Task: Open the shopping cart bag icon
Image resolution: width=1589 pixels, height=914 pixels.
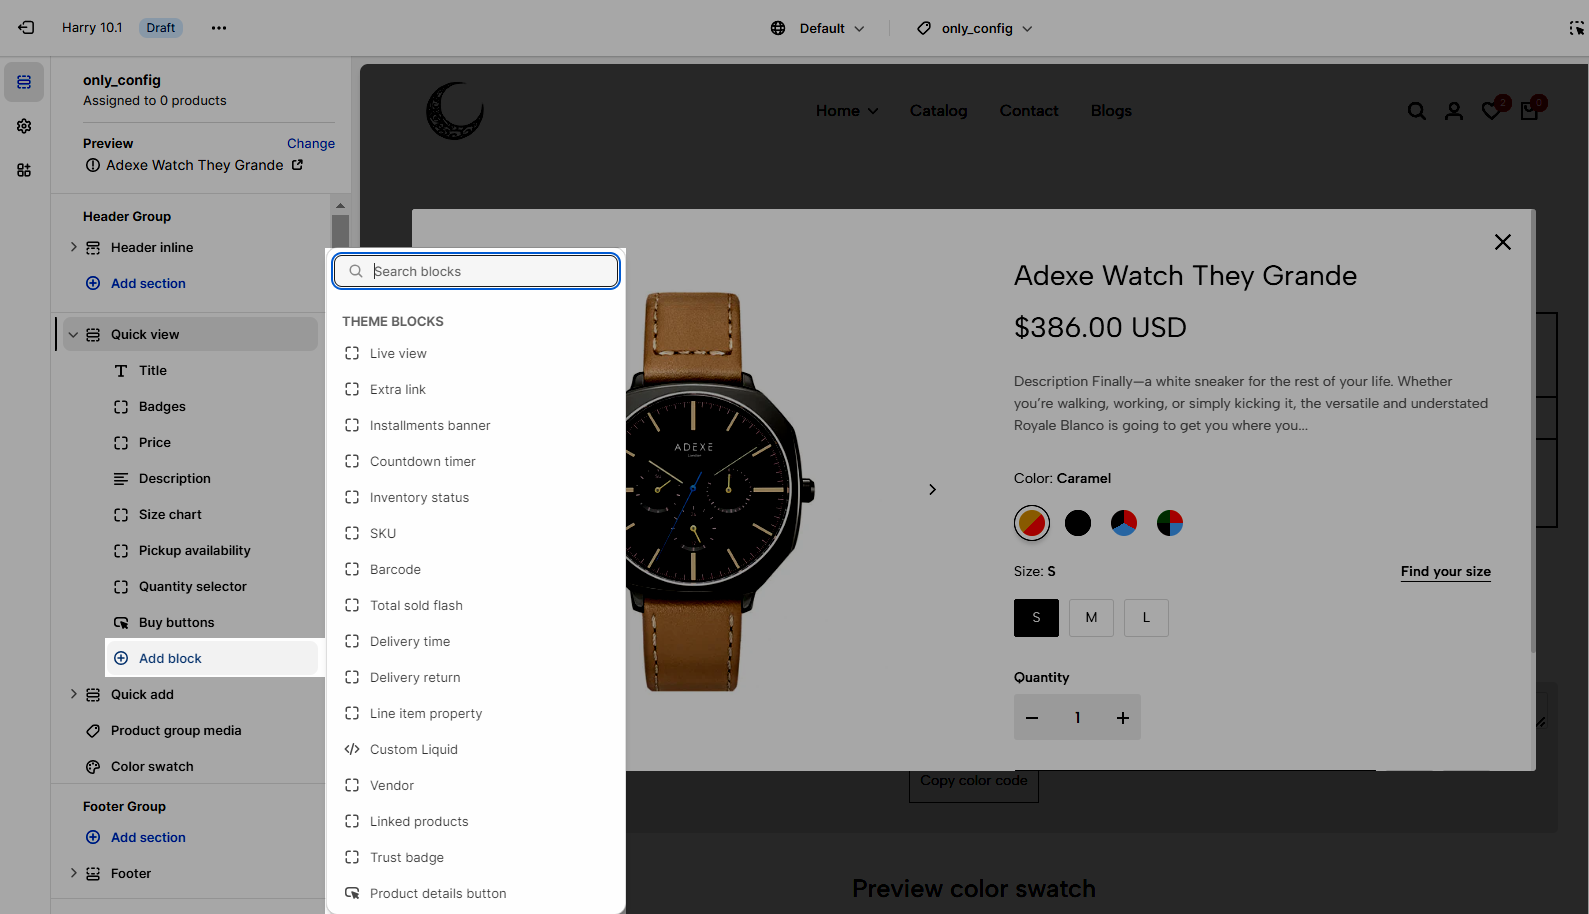Action: point(1529,110)
